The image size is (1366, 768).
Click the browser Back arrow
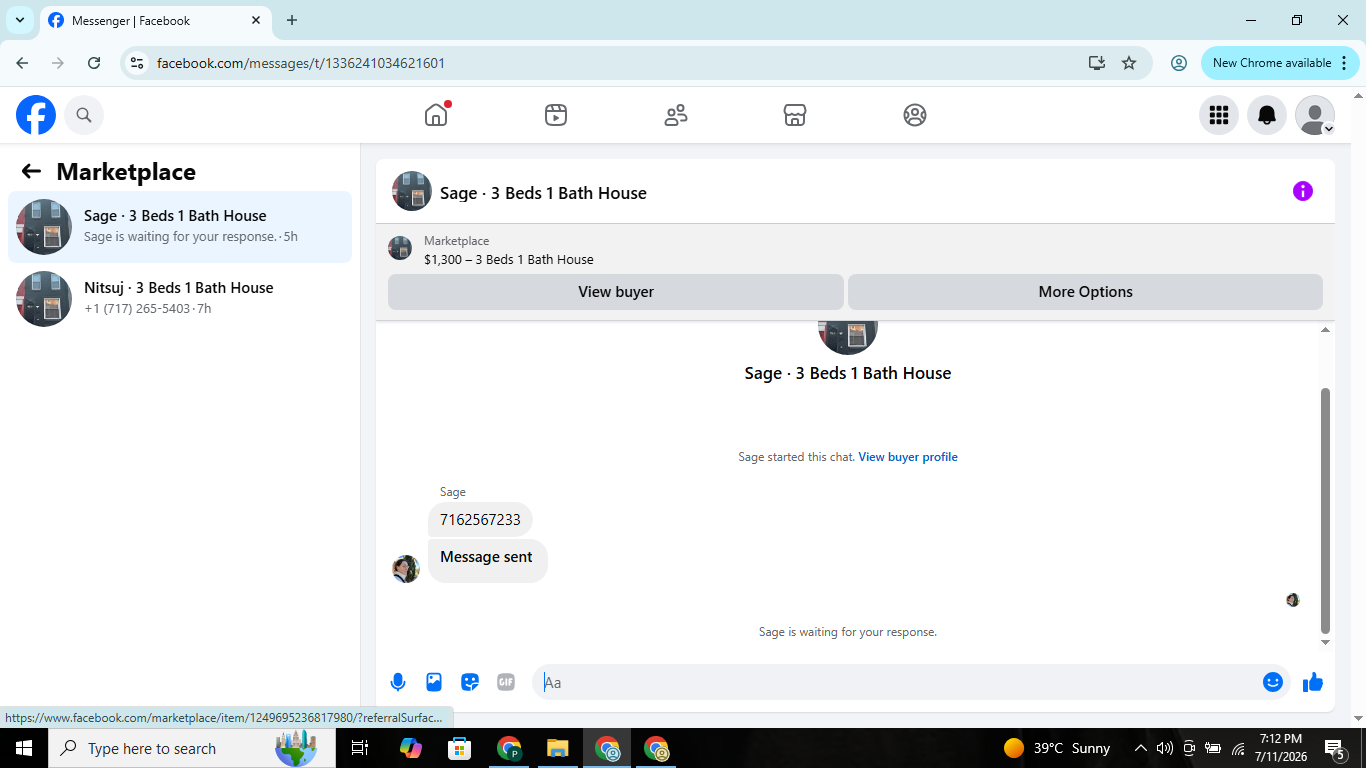(22, 63)
